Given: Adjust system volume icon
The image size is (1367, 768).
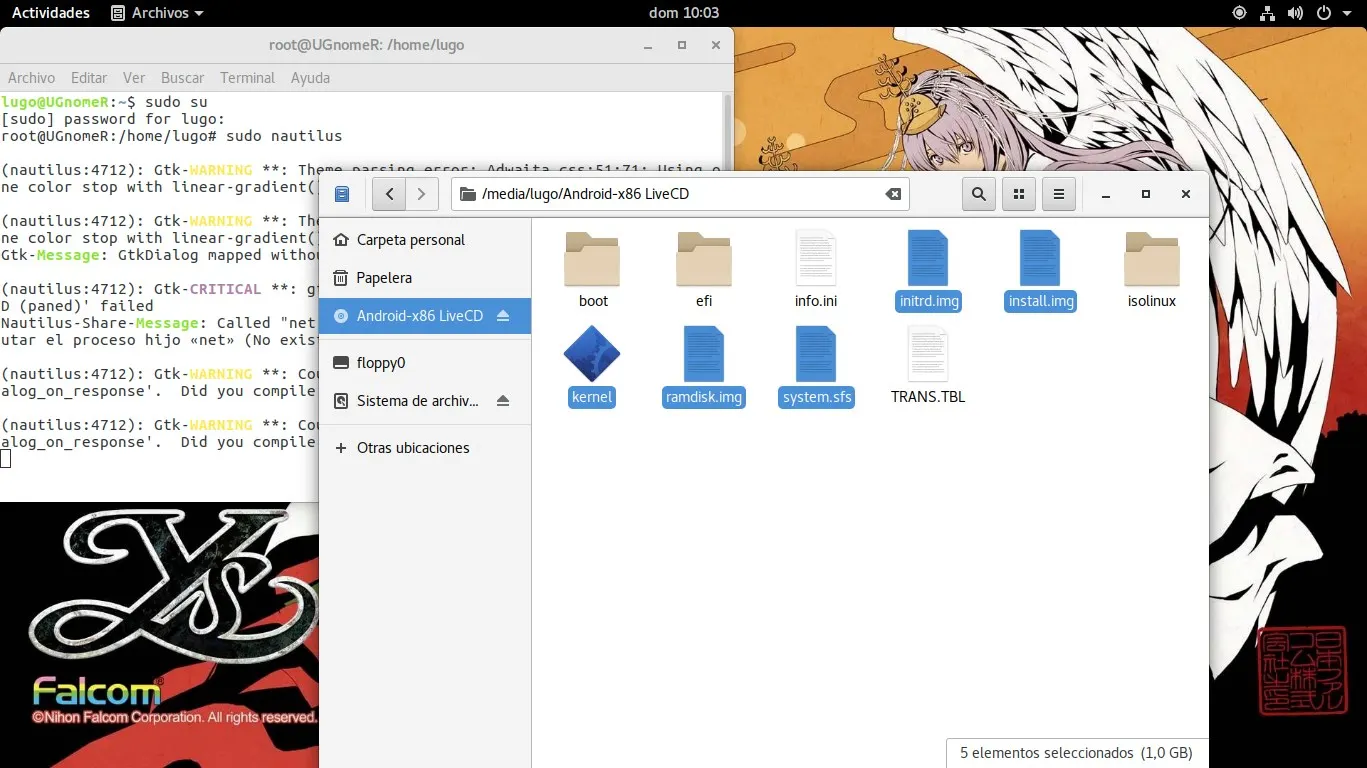Looking at the screenshot, I should (1295, 13).
